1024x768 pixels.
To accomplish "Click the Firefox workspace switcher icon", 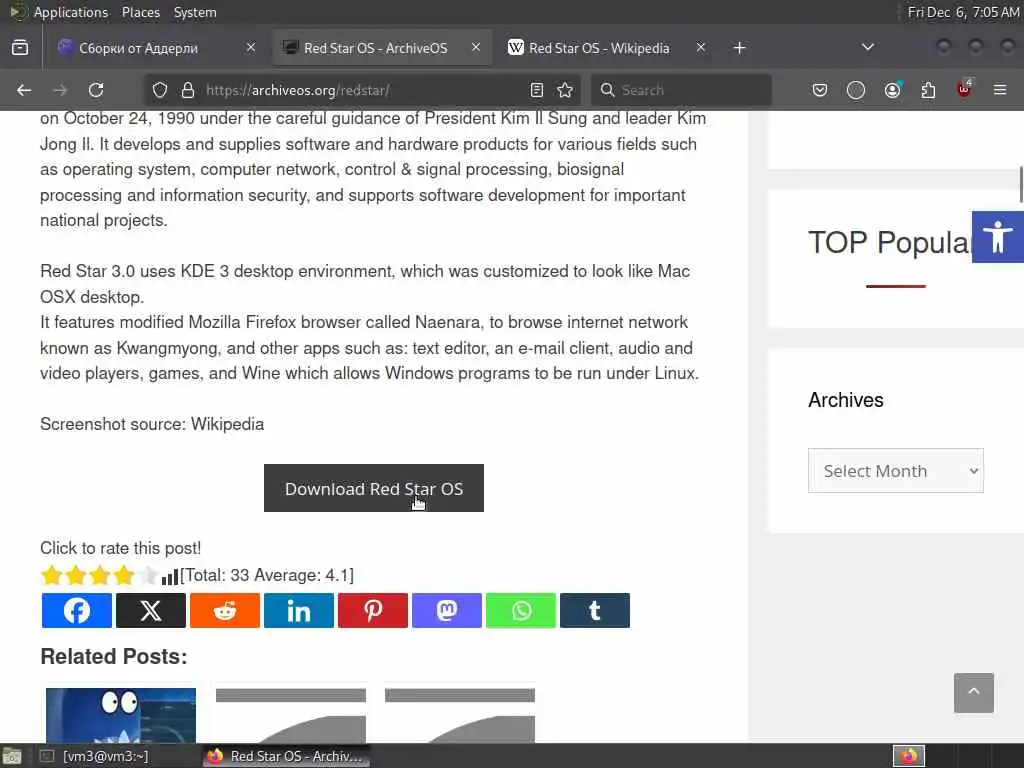I will [908, 756].
